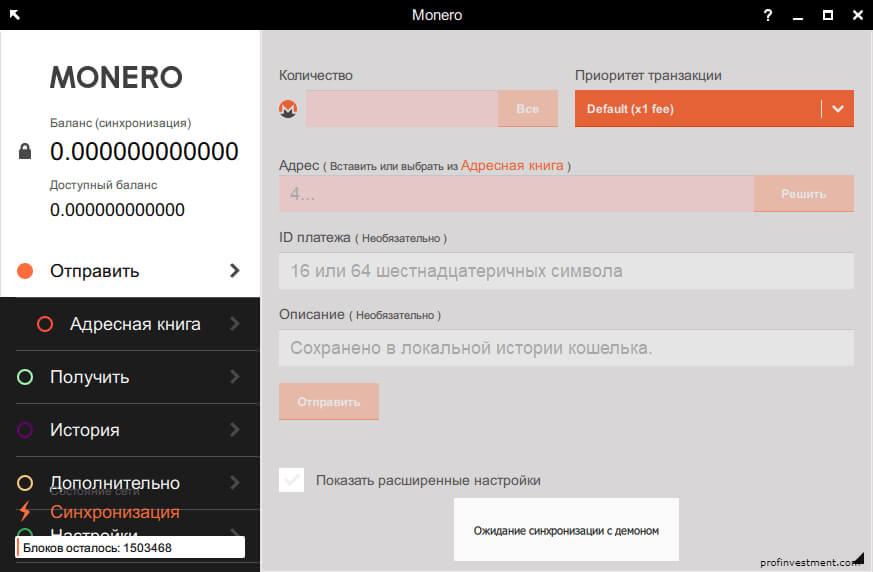Click the yellow circle beside Дополнительно

(x=25, y=483)
